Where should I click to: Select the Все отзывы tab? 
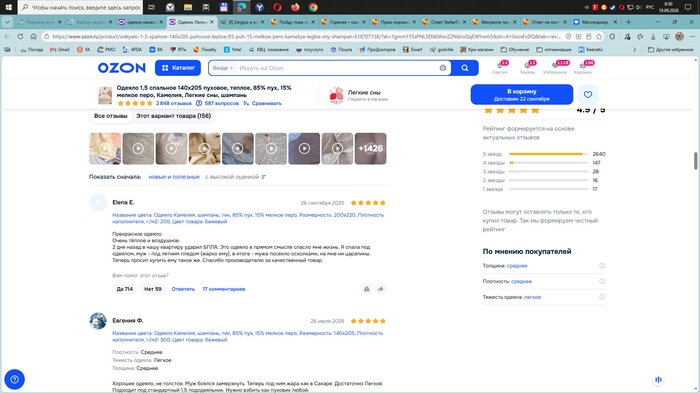click(x=110, y=116)
